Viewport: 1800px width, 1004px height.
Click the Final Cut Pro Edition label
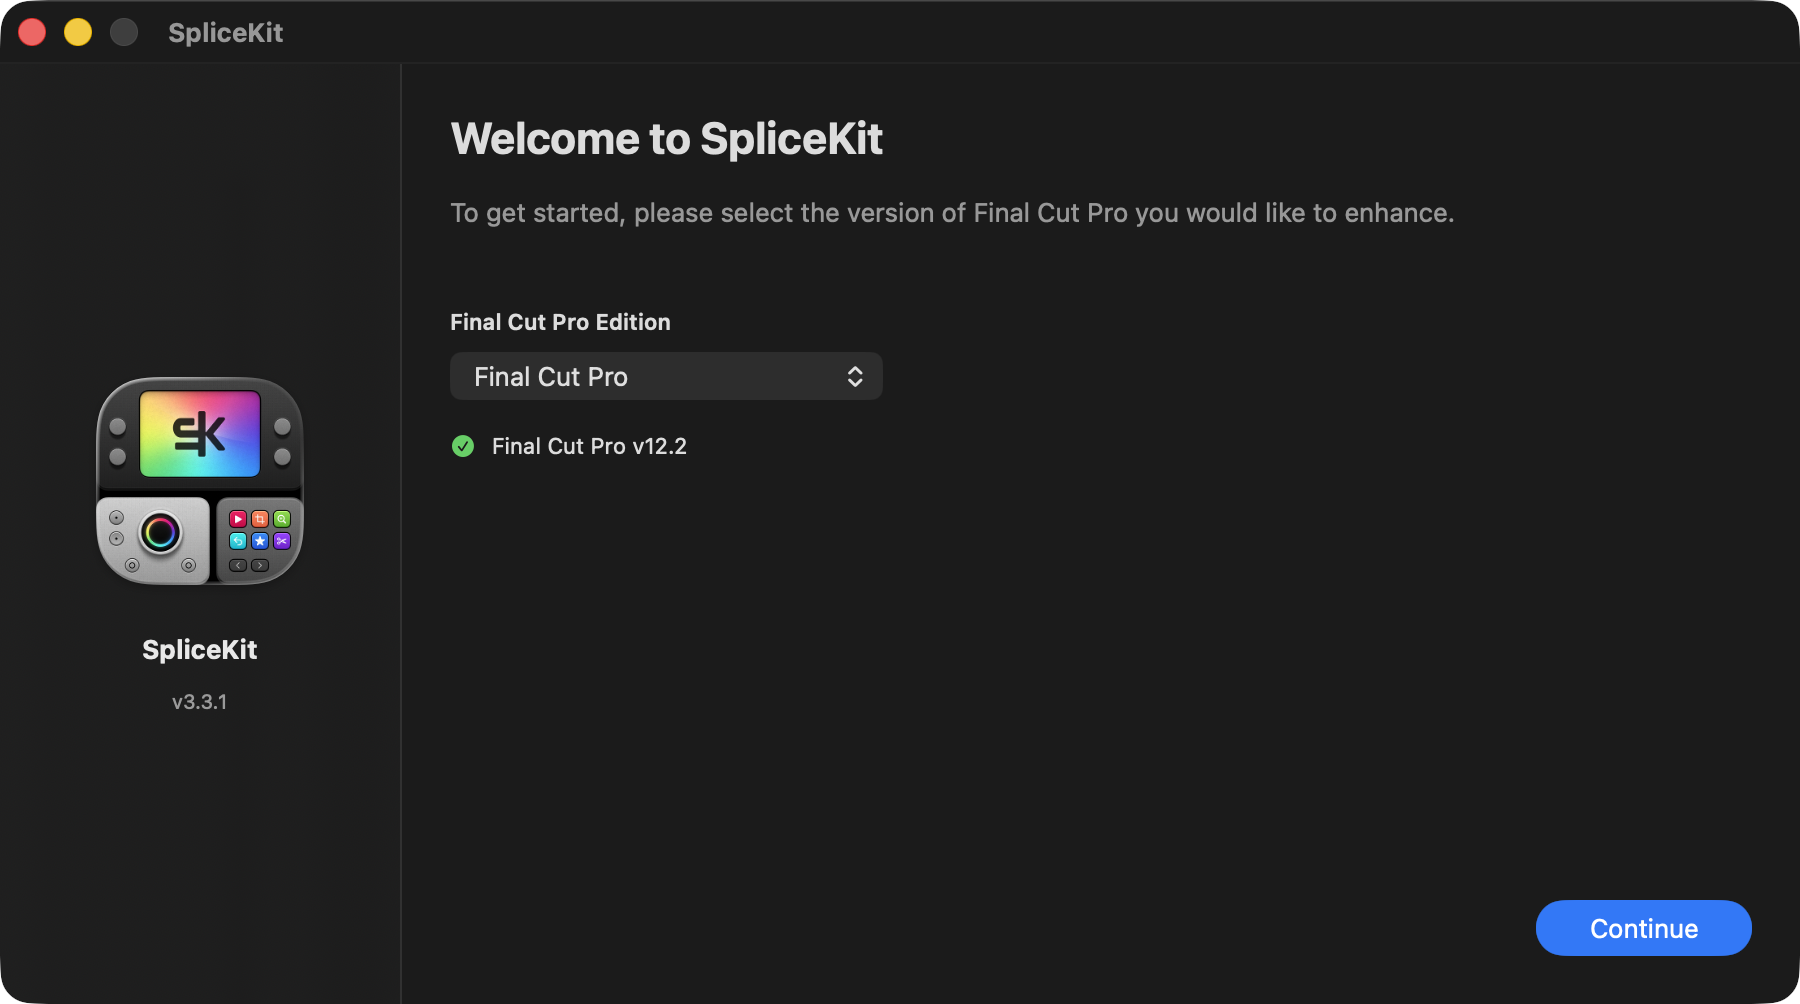tap(560, 322)
